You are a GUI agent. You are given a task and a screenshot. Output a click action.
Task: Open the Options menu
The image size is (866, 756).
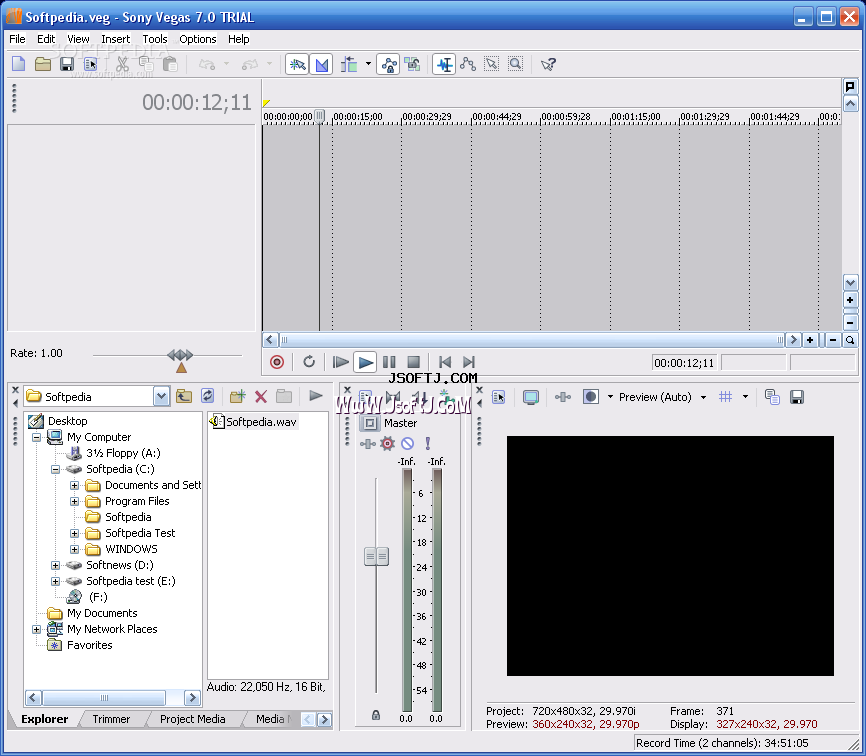click(x=198, y=39)
